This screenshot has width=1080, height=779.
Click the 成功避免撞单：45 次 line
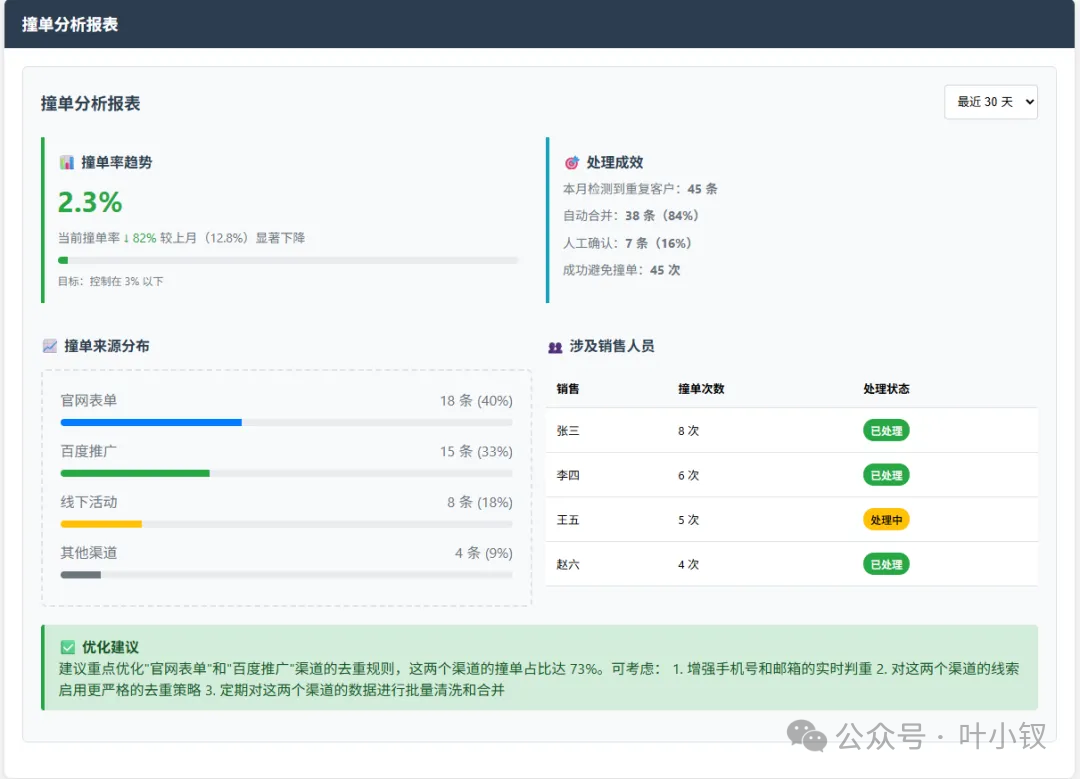pyautogui.click(x=621, y=270)
